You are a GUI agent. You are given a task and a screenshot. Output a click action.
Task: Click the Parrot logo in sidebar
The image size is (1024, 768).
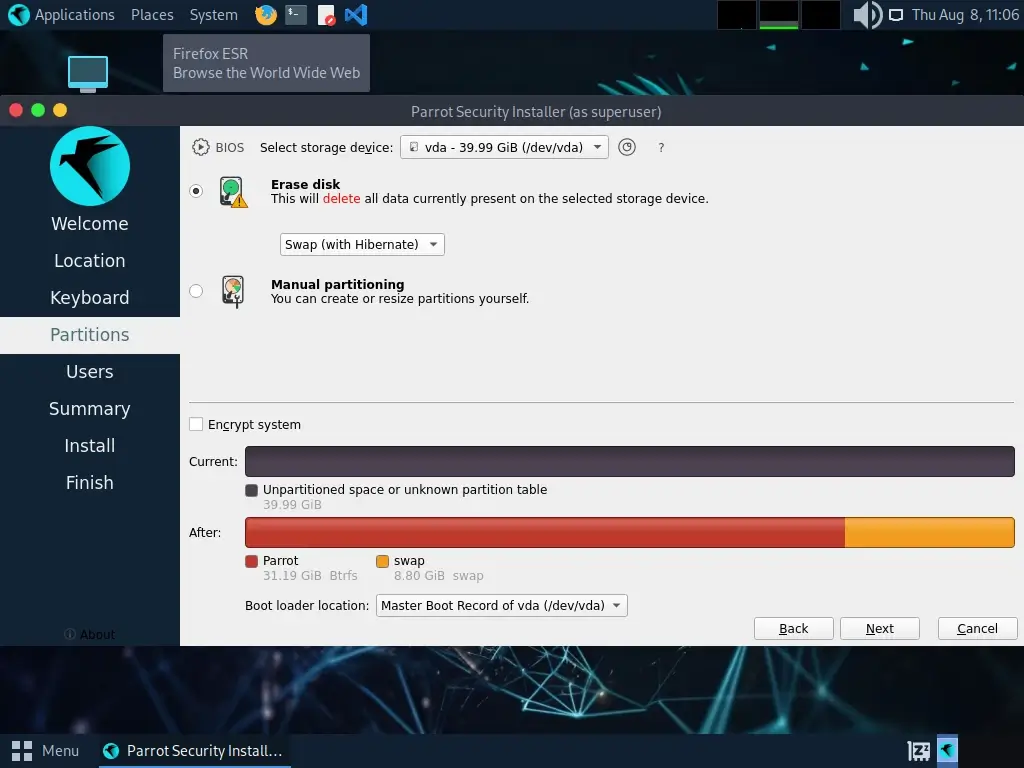pos(90,166)
